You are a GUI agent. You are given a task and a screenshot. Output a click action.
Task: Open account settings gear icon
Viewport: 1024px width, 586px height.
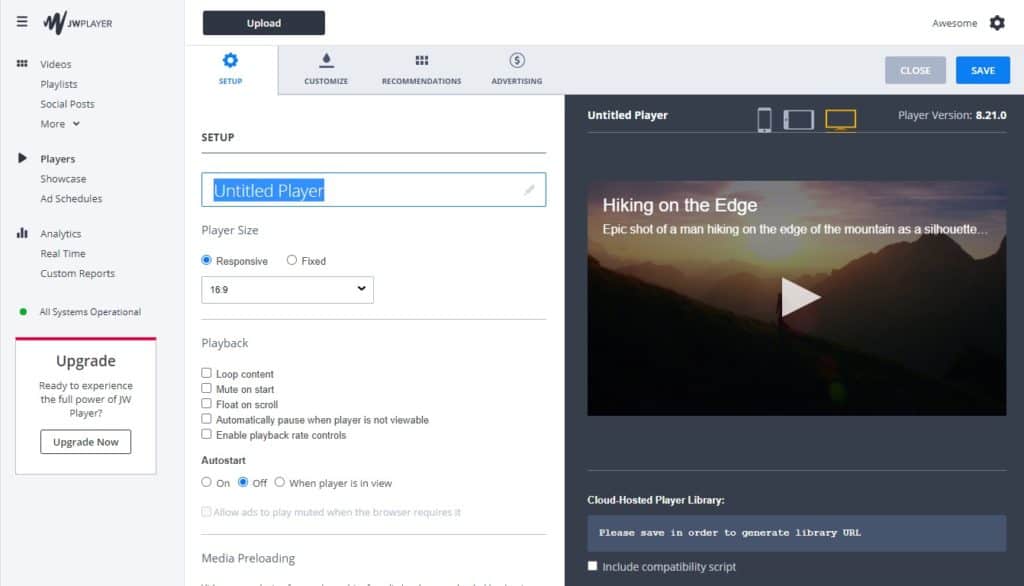pos(997,23)
